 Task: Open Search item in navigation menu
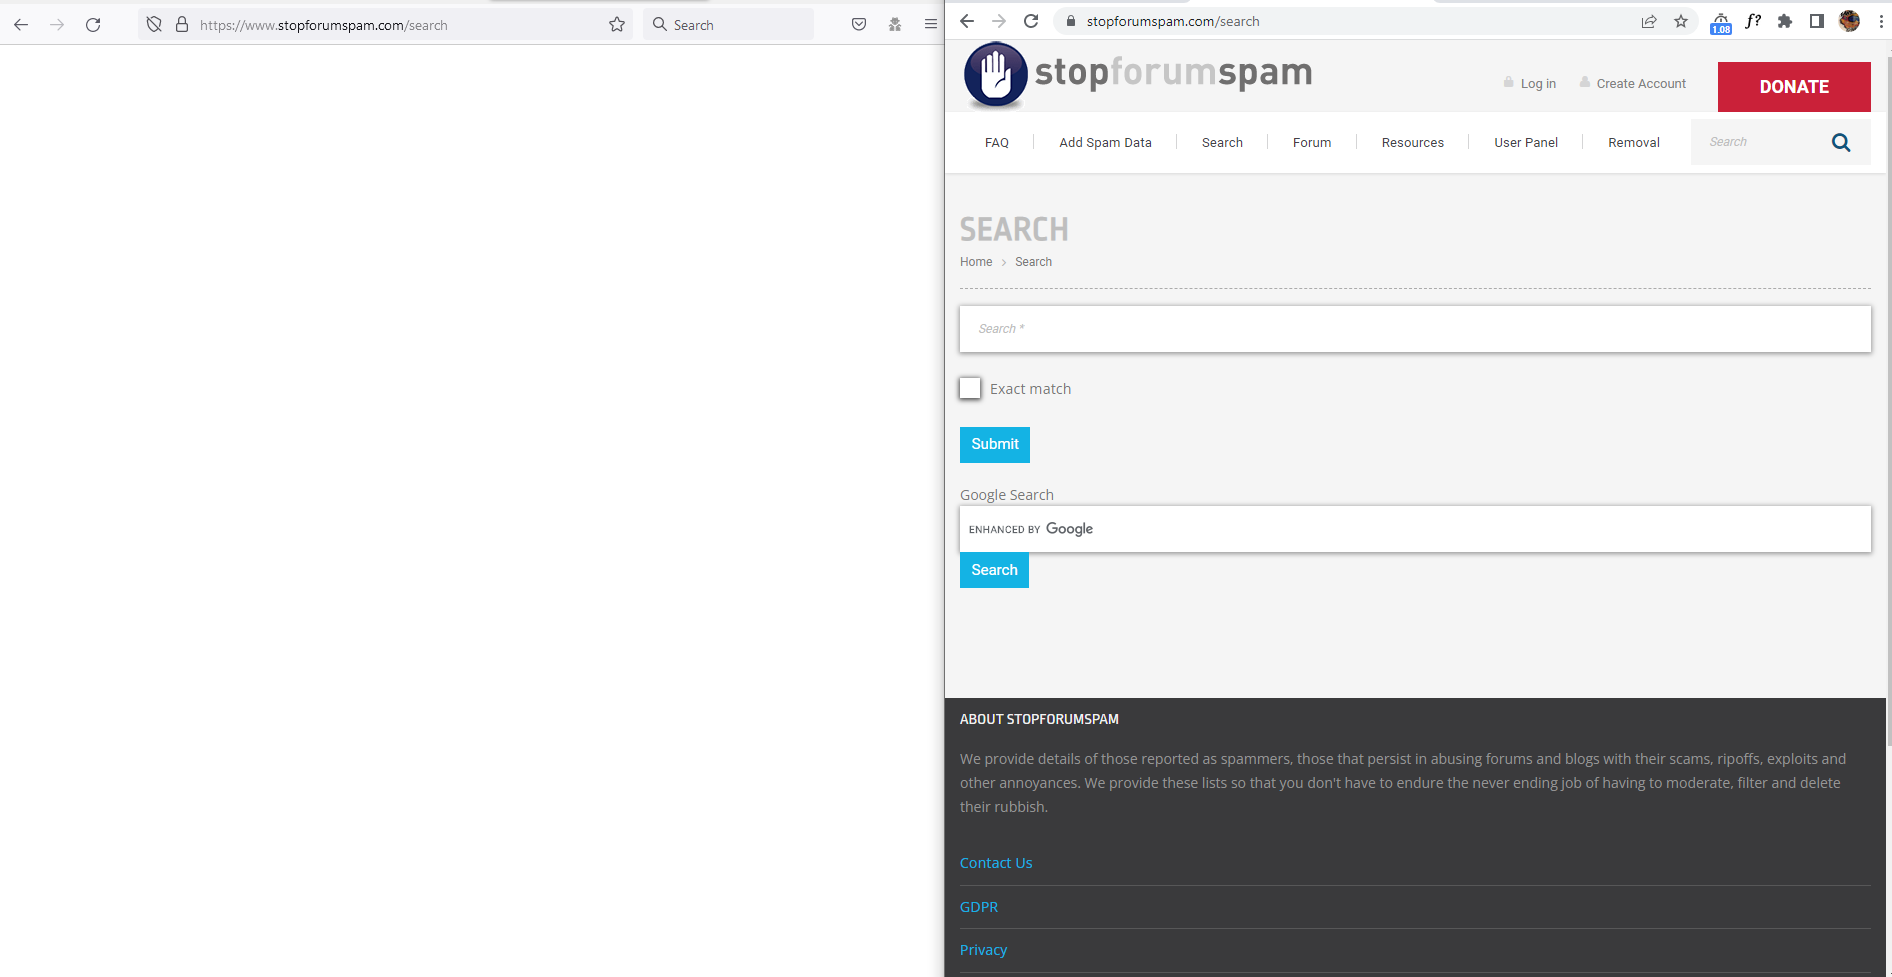[1222, 142]
